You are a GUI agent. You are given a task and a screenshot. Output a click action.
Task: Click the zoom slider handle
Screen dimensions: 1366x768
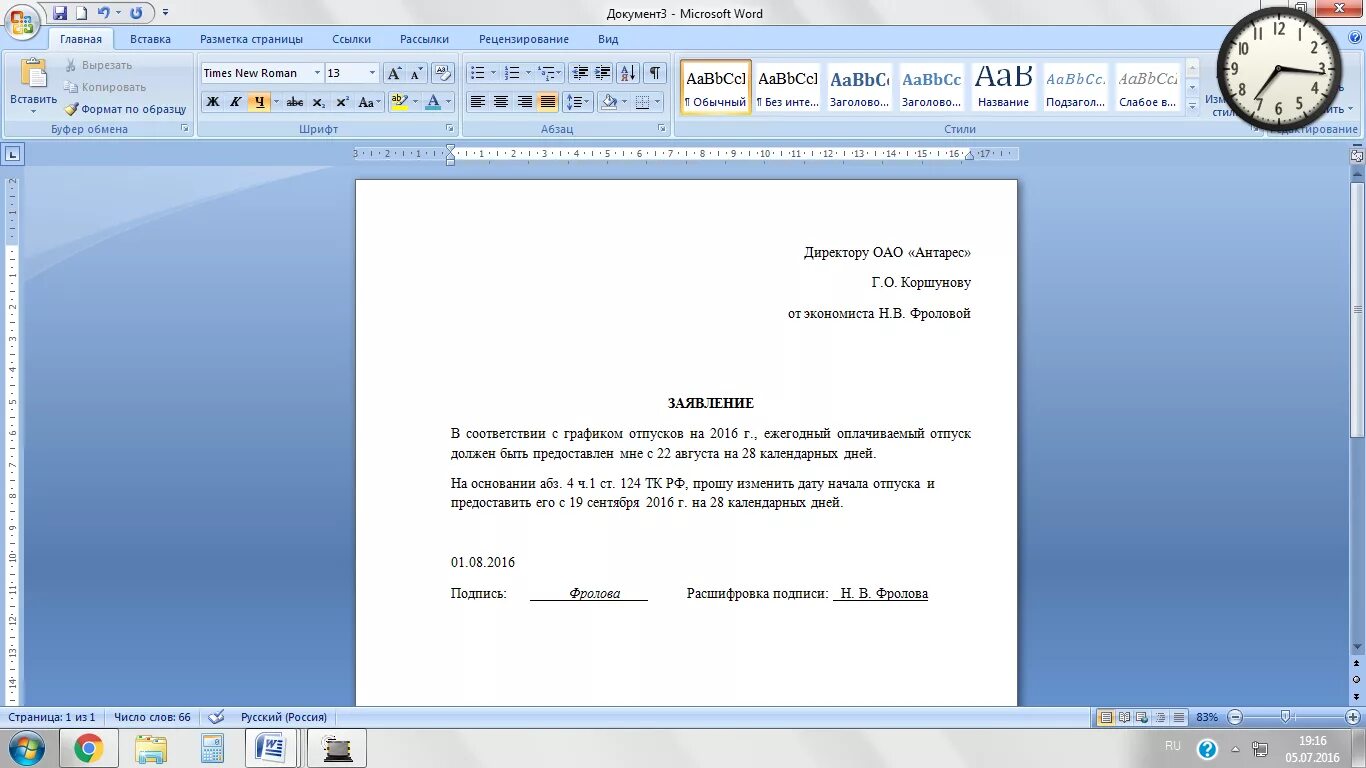(1286, 717)
